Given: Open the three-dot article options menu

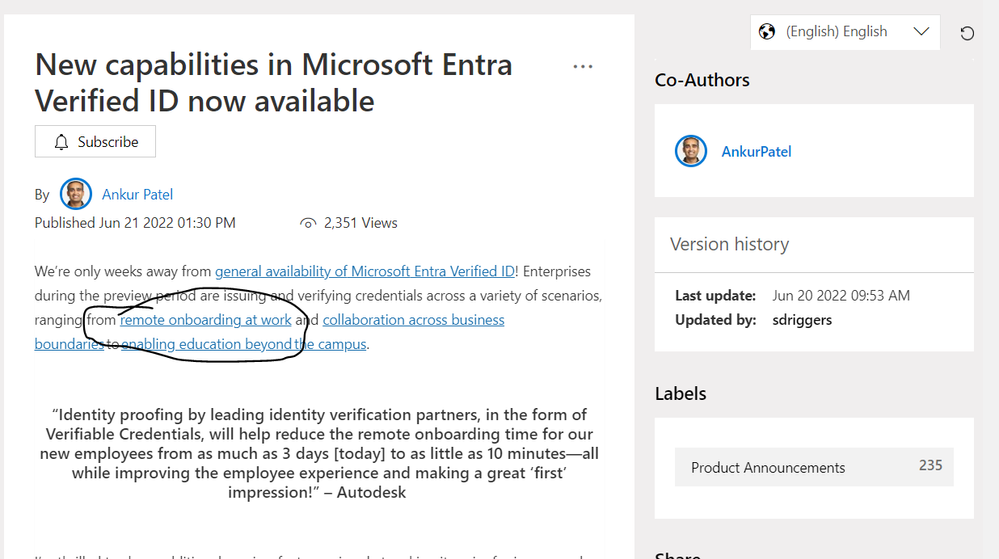Looking at the screenshot, I should [x=582, y=66].
